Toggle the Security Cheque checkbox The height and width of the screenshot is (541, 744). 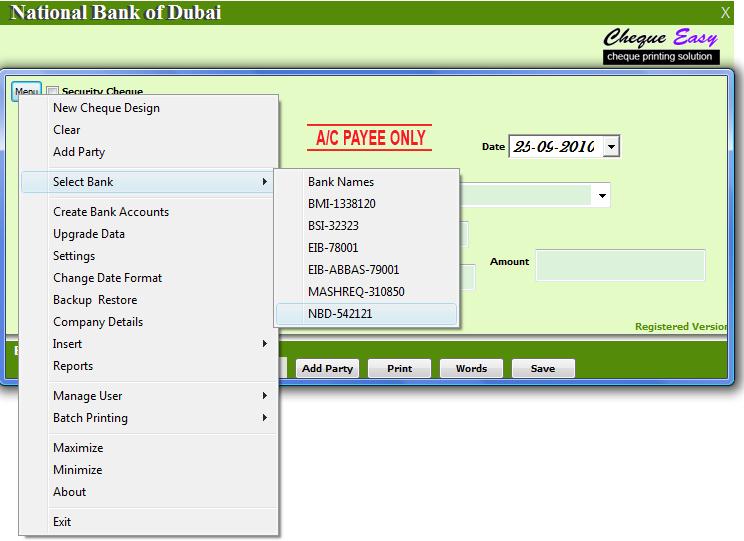coord(52,91)
